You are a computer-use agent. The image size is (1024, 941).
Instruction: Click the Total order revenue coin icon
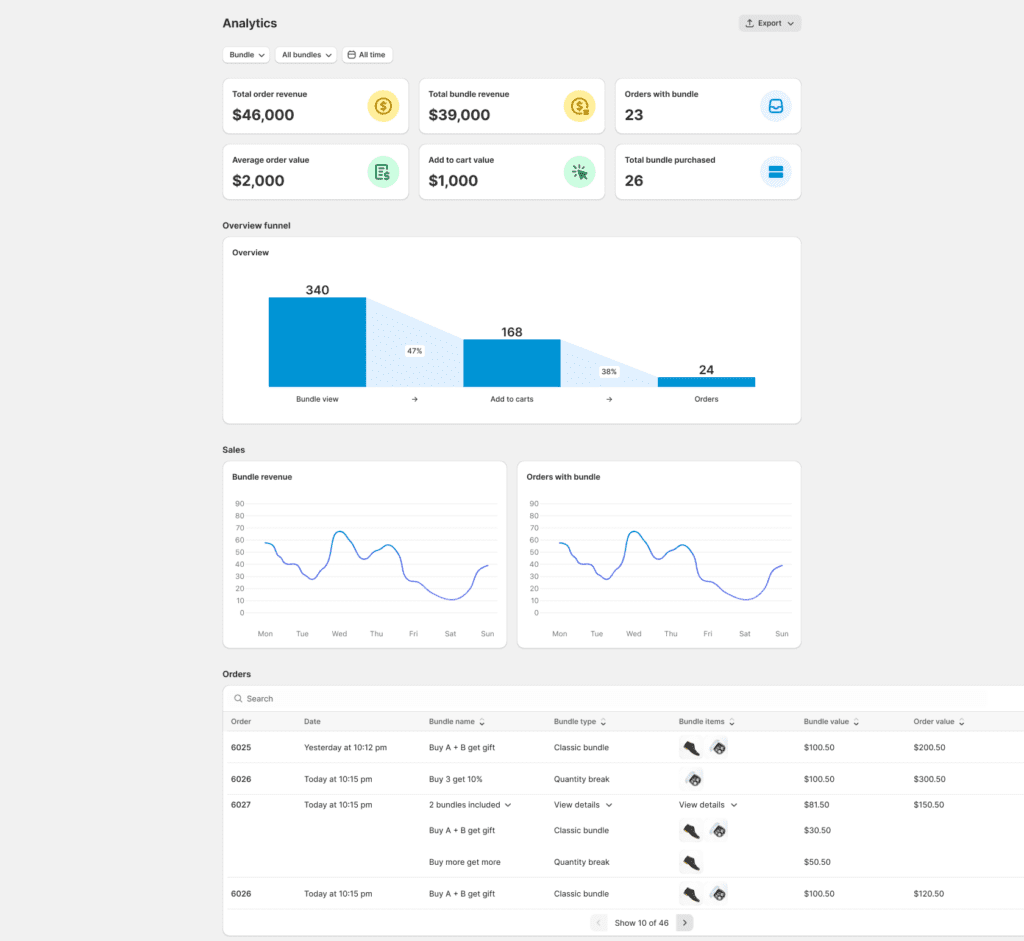[x=383, y=106]
